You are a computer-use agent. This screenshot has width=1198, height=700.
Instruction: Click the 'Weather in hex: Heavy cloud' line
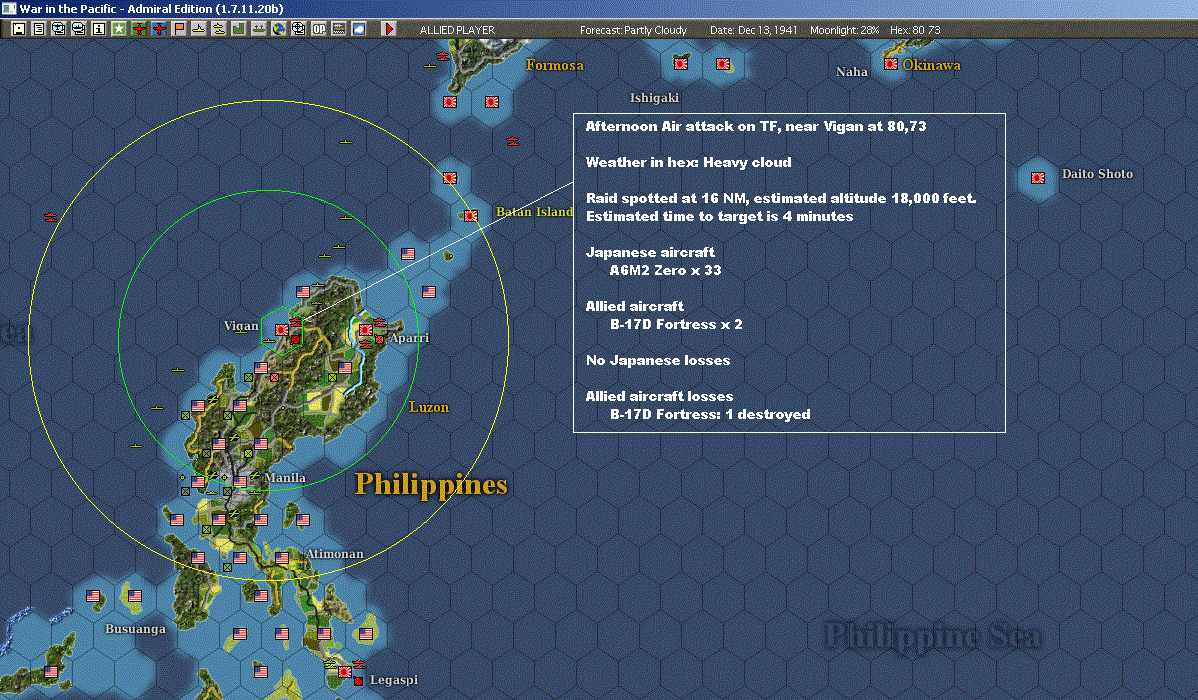pyautogui.click(x=688, y=162)
